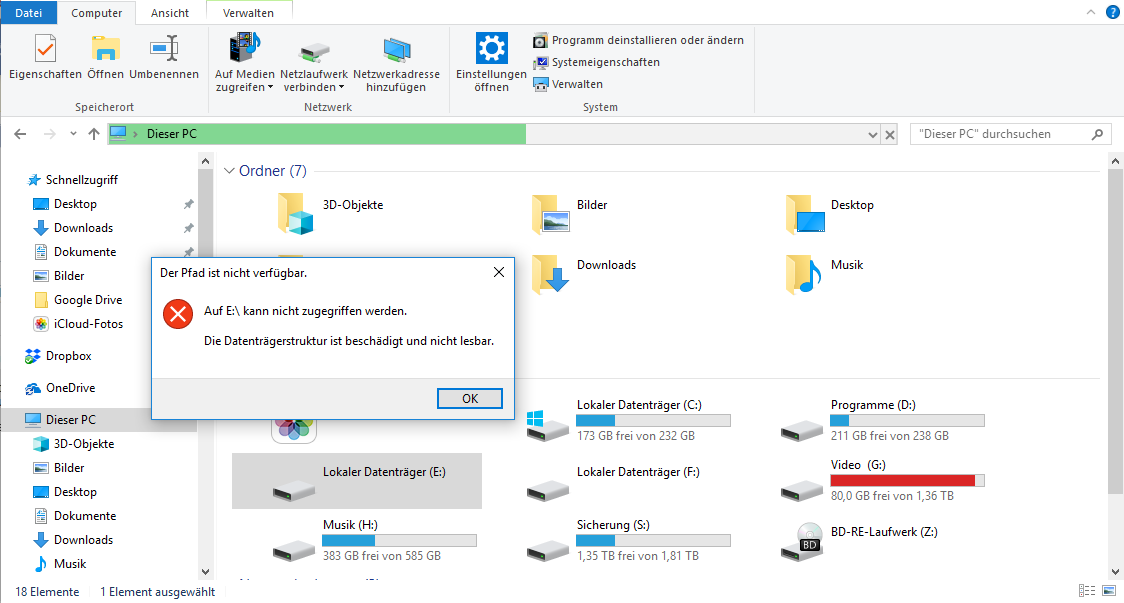Switch to details view icon in status bar

coord(1087,591)
